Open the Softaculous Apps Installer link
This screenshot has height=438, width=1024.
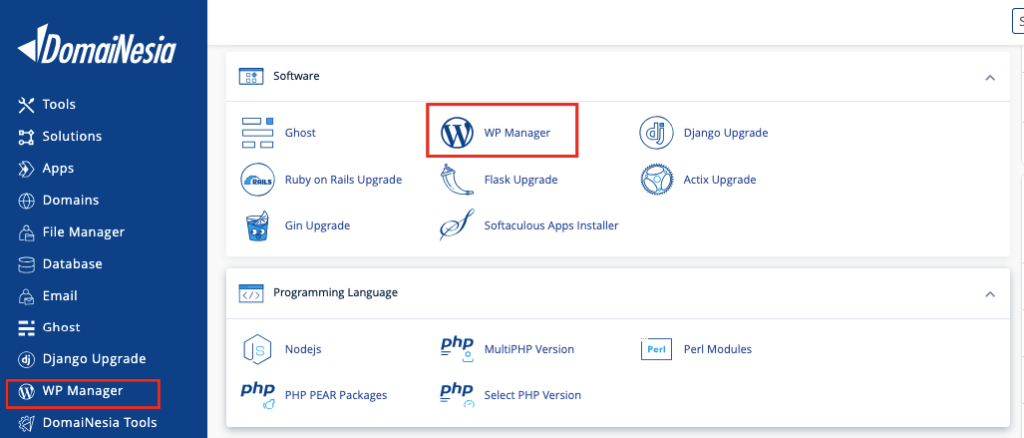coord(551,226)
